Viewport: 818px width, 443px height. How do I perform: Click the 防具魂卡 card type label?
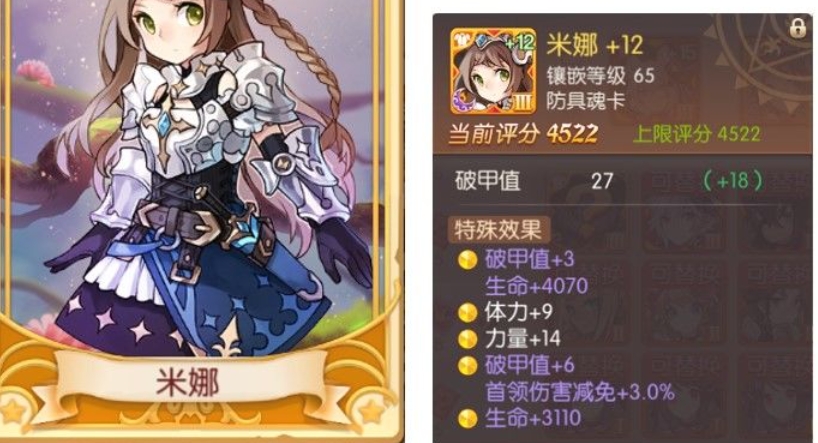point(585,101)
